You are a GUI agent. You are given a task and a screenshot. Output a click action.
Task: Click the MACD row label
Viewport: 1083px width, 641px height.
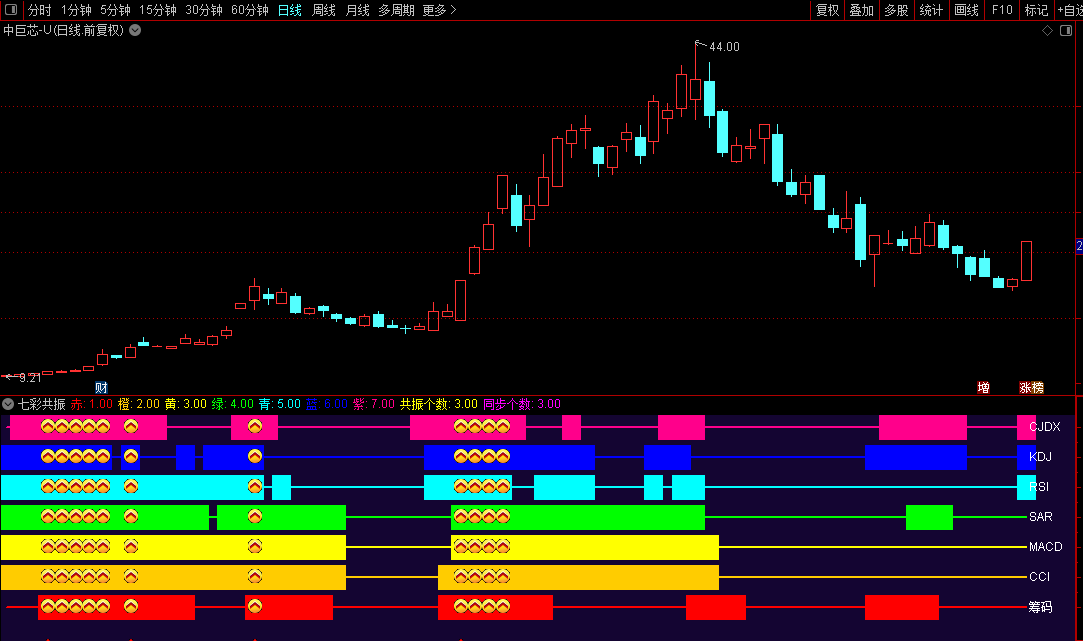tap(1046, 547)
